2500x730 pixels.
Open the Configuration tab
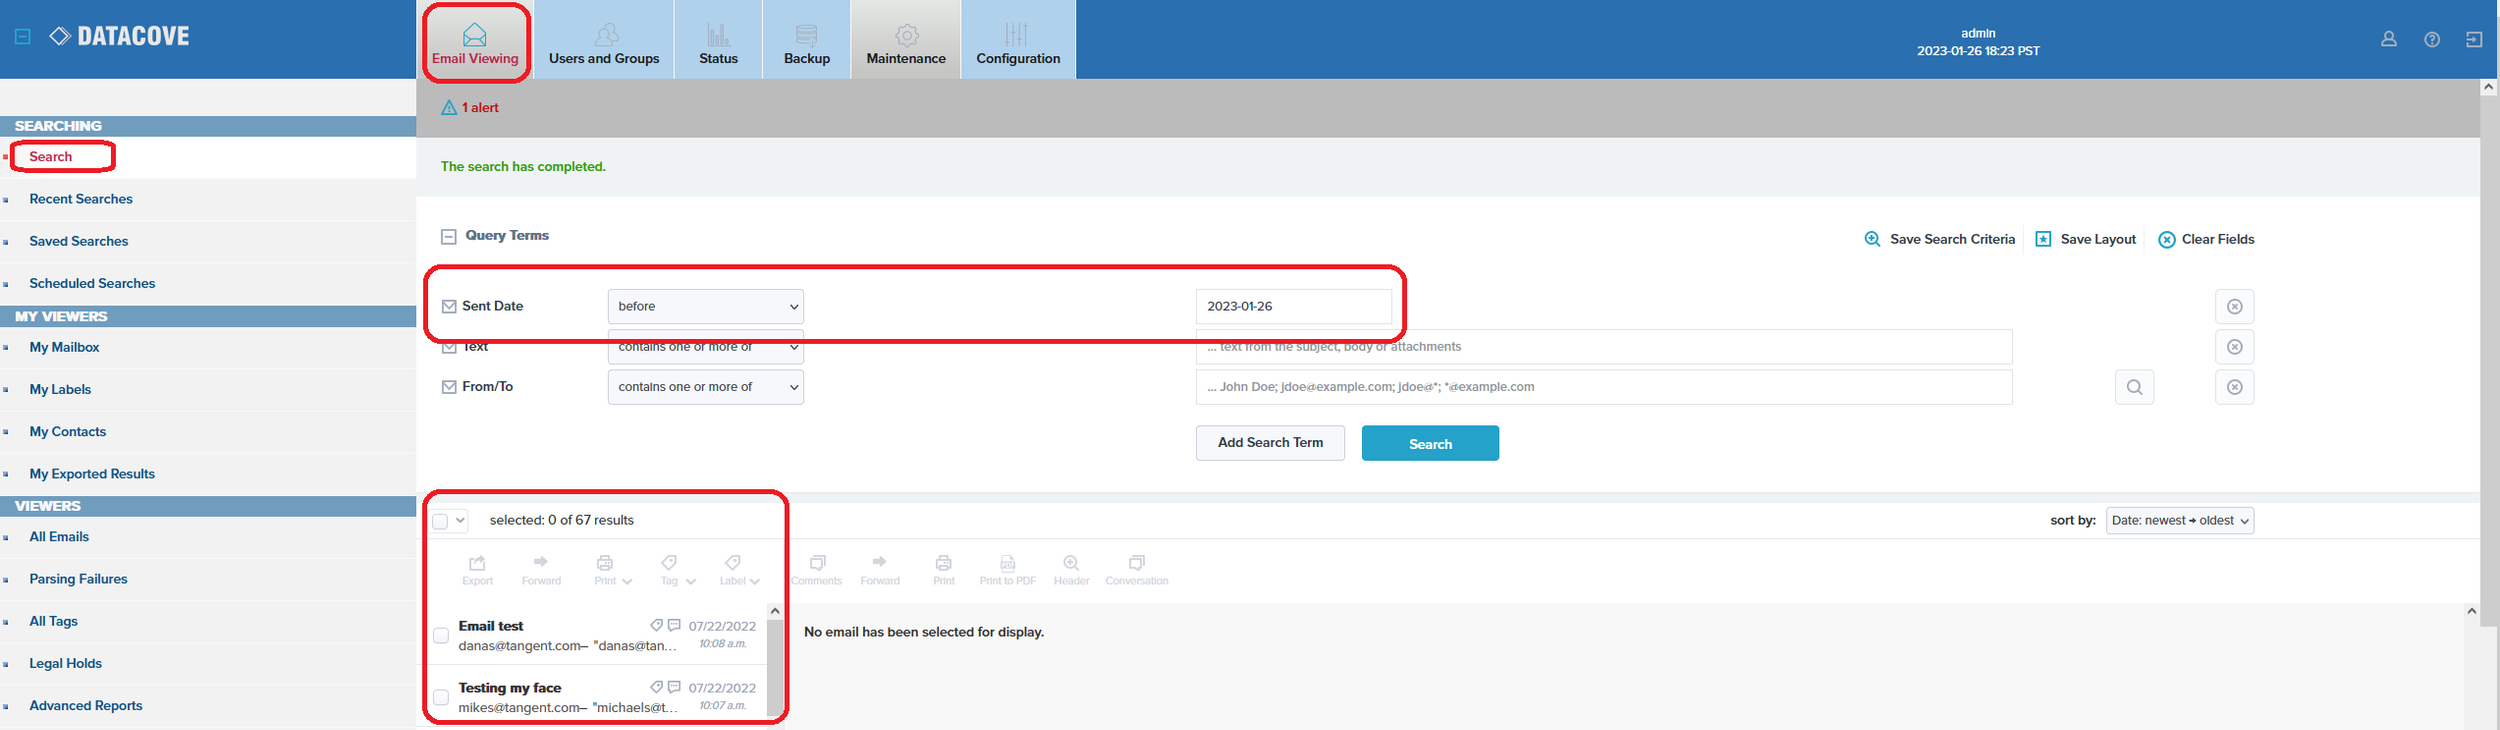(x=1017, y=40)
